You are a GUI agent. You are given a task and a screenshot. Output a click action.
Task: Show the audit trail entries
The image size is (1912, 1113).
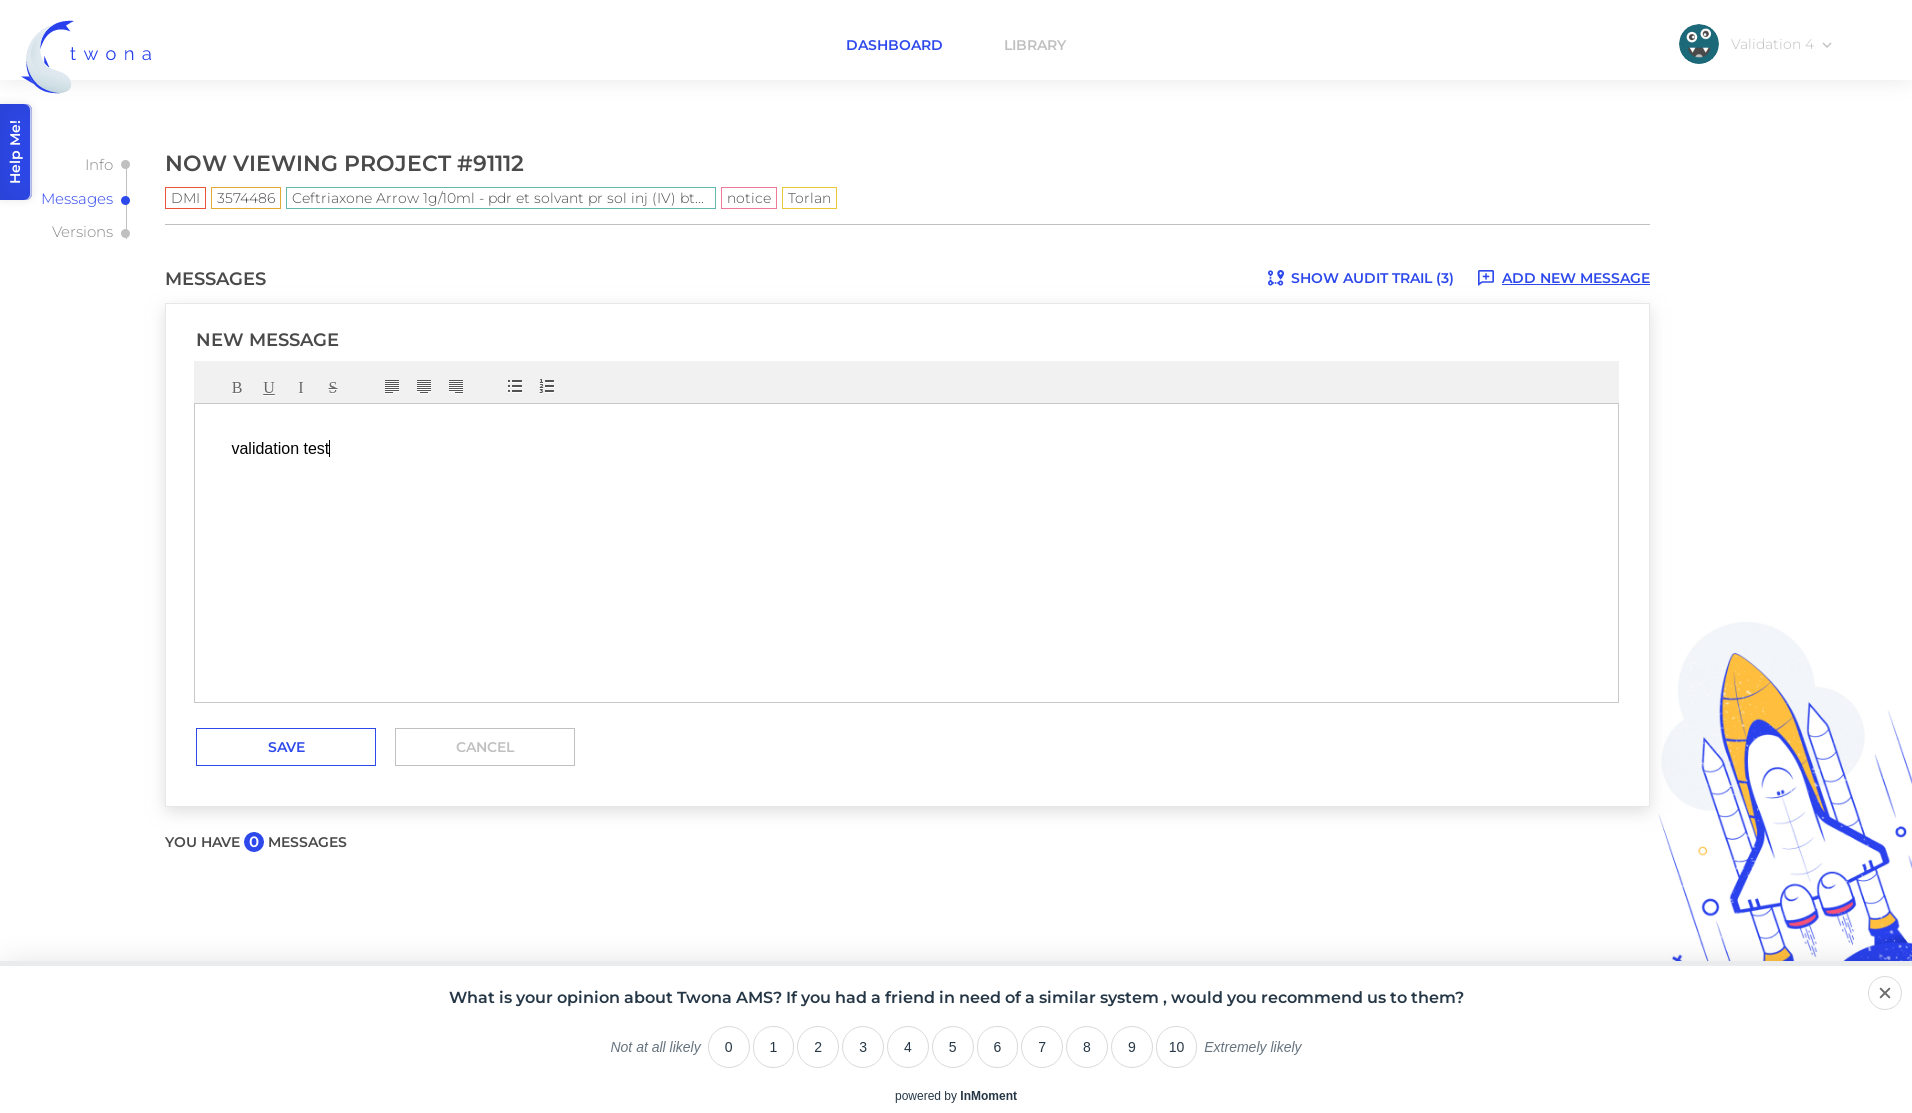coord(1360,278)
